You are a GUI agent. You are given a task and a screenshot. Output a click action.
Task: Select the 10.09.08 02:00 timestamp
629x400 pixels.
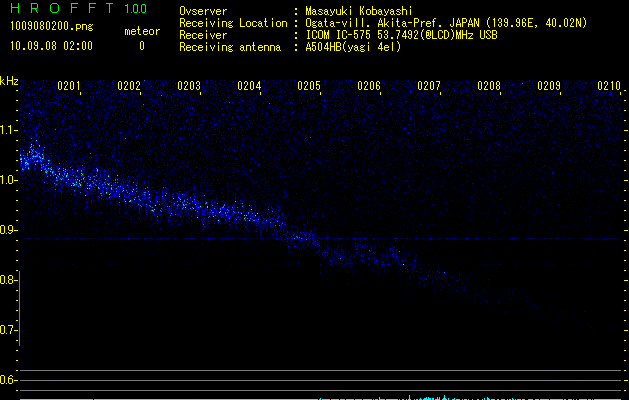click(51, 46)
